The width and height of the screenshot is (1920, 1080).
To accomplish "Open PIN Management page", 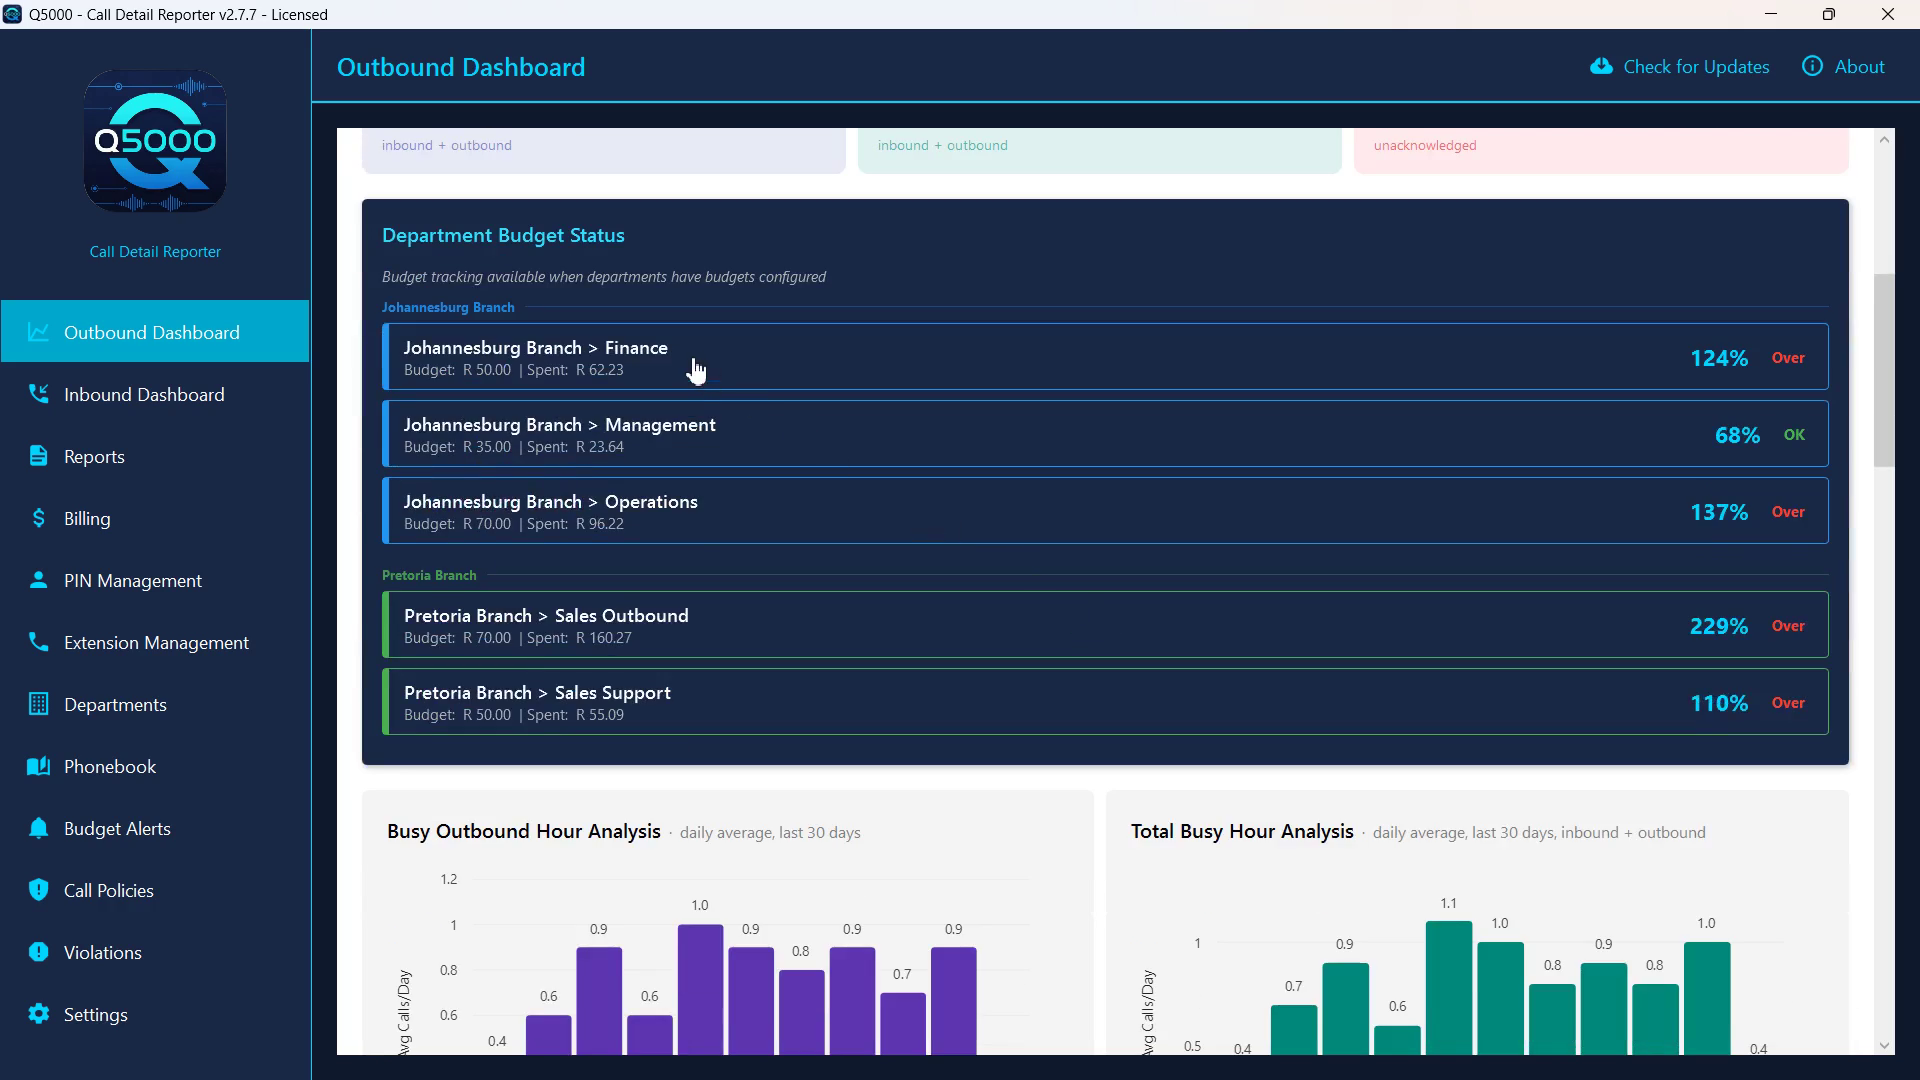I will (x=155, y=580).
